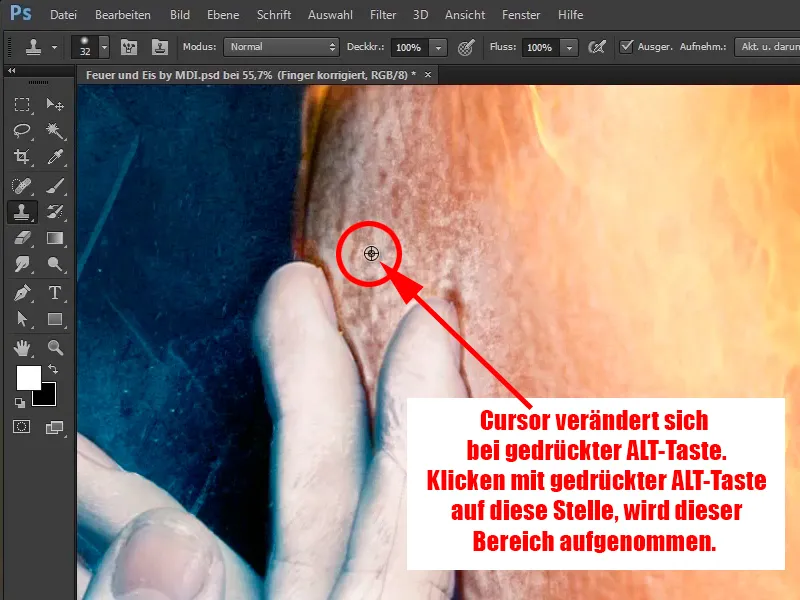Open the Ansicht menu
The height and width of the screenshot is (600, 800).
click(x=465, y=15)
